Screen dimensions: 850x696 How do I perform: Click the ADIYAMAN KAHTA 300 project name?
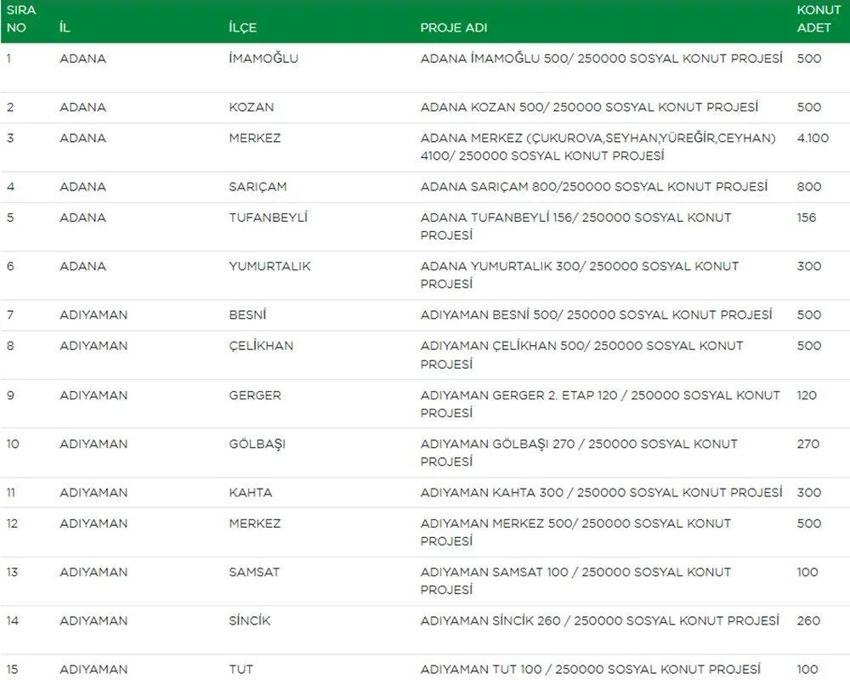(601, 492)
